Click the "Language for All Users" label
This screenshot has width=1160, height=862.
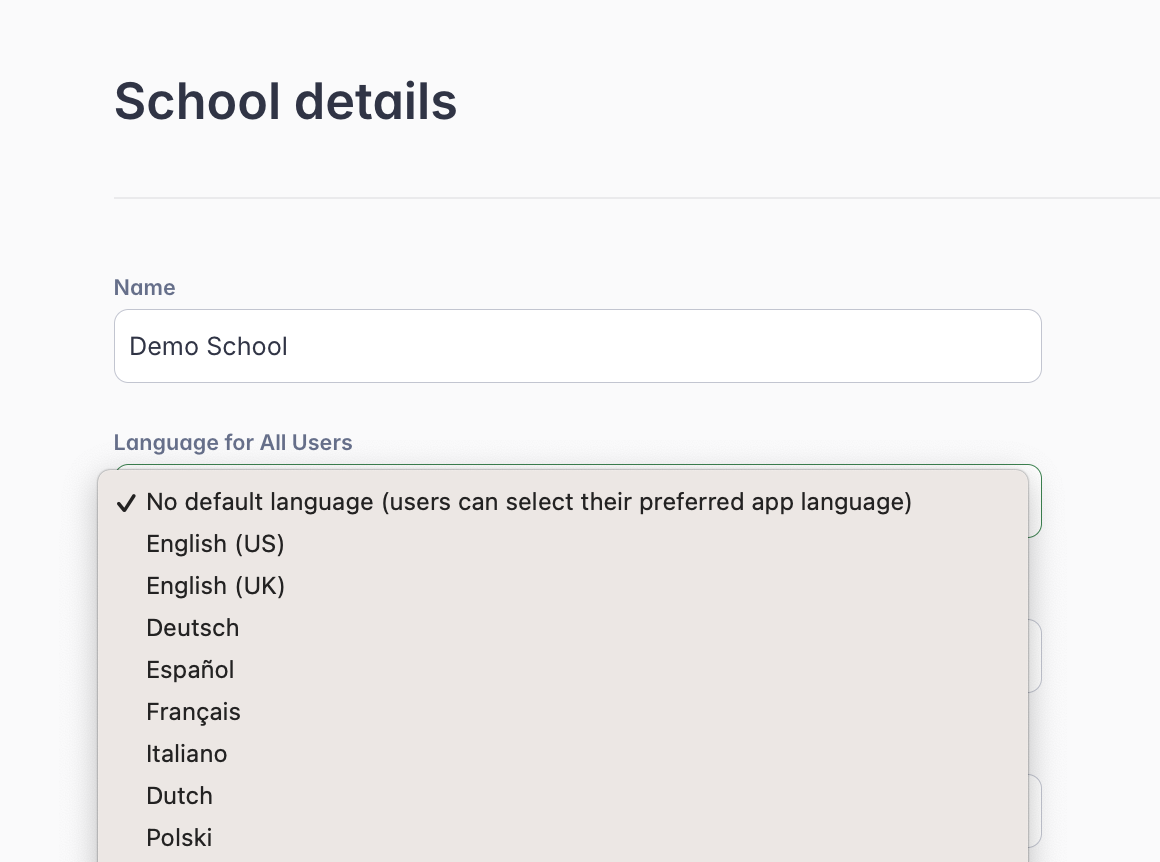[233, 442]
